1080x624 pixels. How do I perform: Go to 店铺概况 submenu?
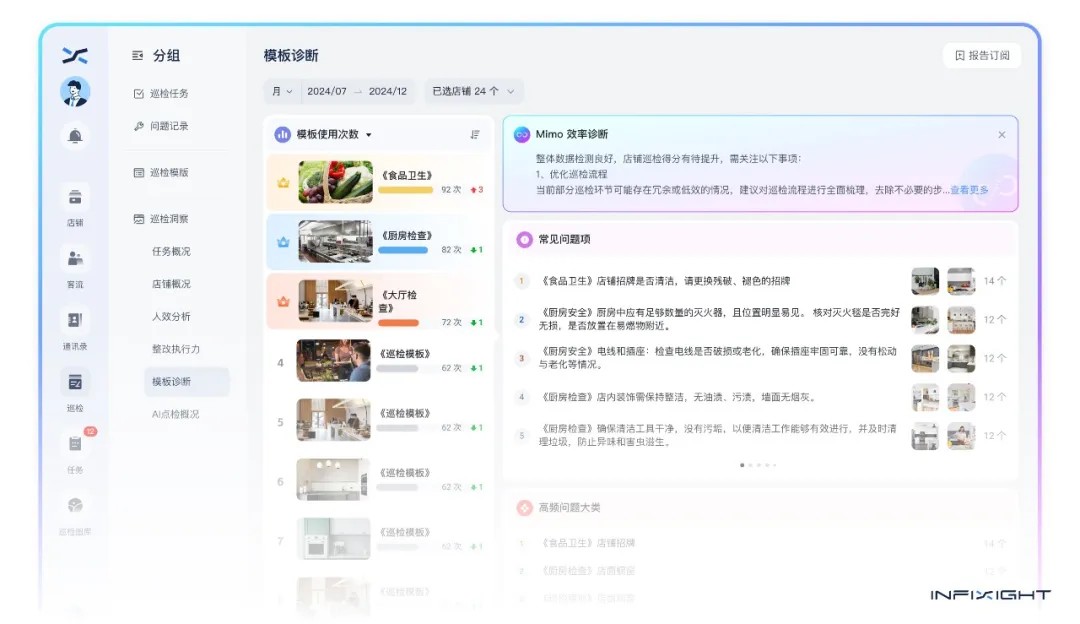[172, 284]
